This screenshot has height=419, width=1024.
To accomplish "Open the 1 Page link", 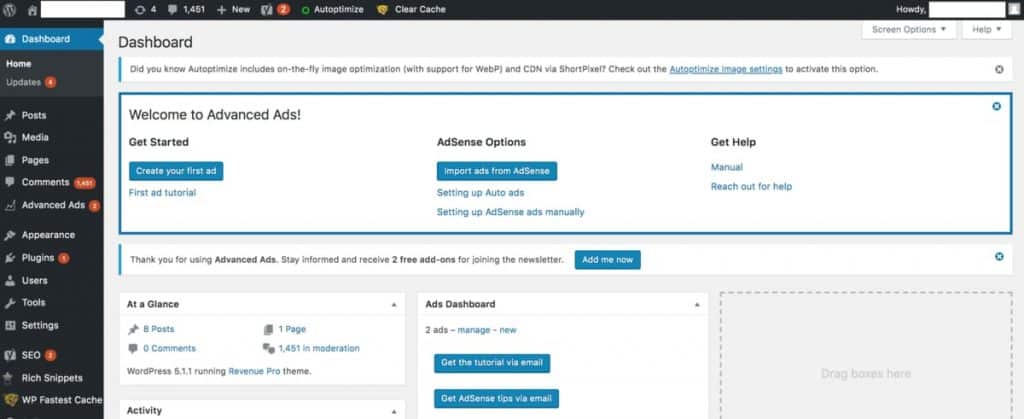I will [292, 330].
